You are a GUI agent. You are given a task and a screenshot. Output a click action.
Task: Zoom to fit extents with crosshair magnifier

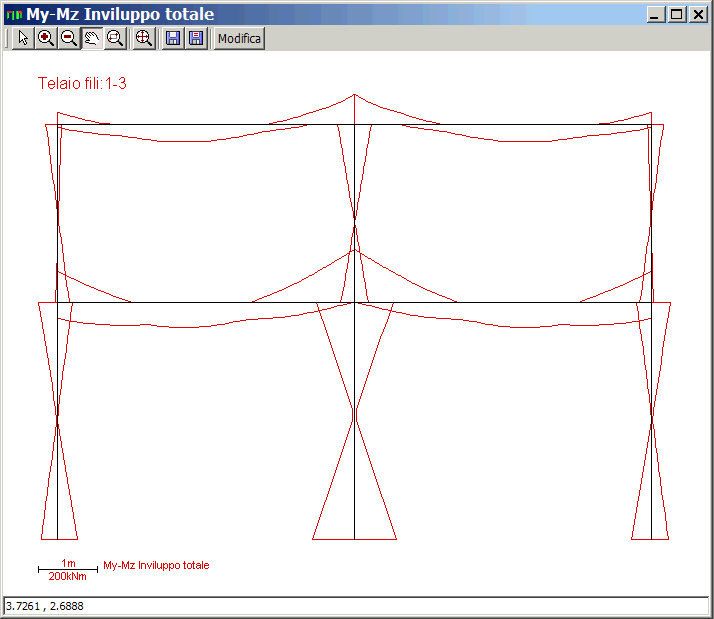[144, 38]
